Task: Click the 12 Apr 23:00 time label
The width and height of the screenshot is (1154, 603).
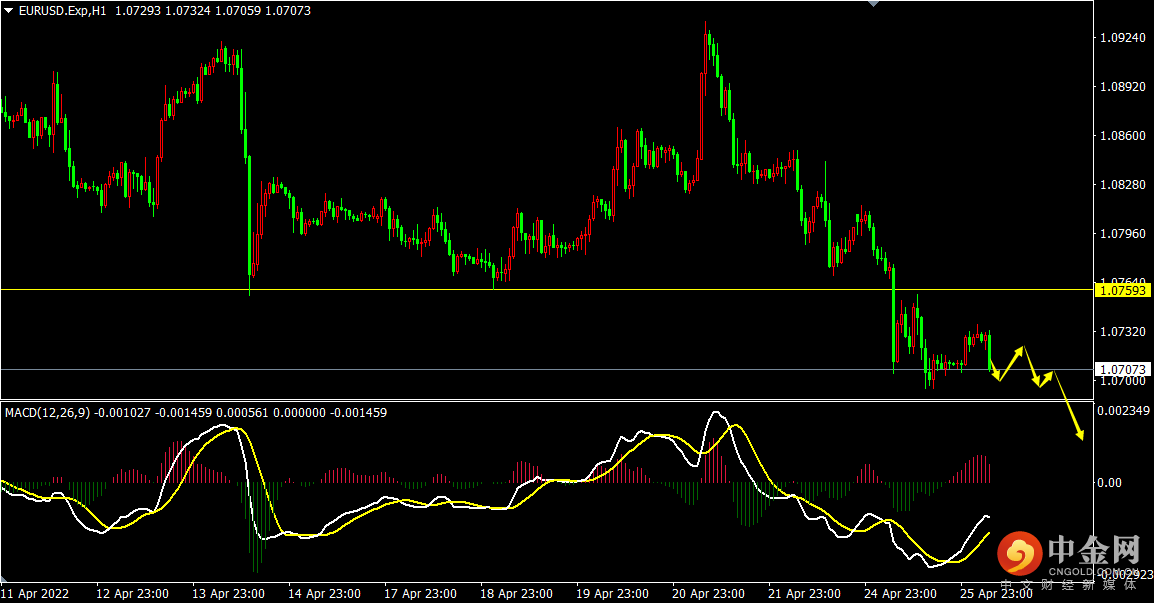Action: tap(132, 593)
